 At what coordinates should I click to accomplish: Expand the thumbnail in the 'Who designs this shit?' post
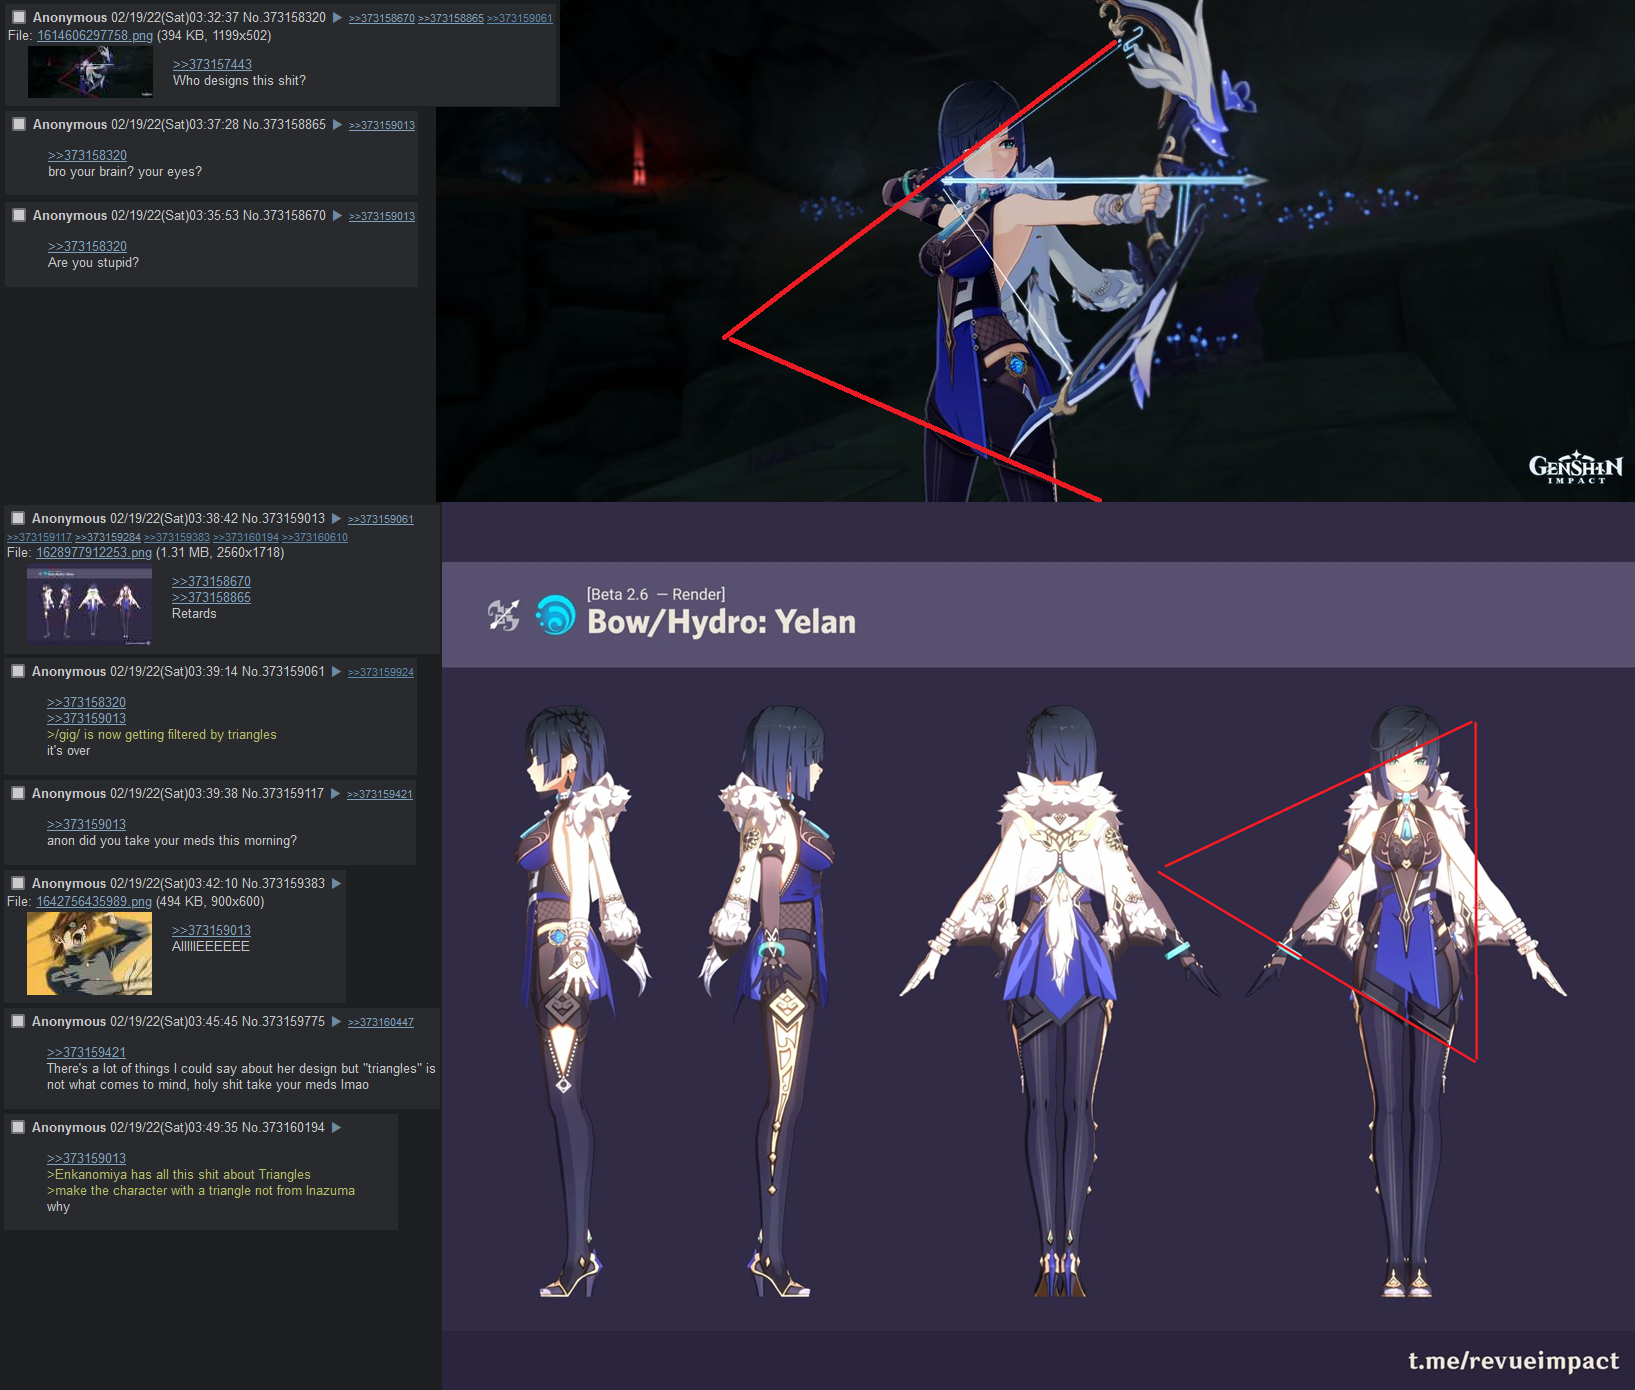[90, 72]
